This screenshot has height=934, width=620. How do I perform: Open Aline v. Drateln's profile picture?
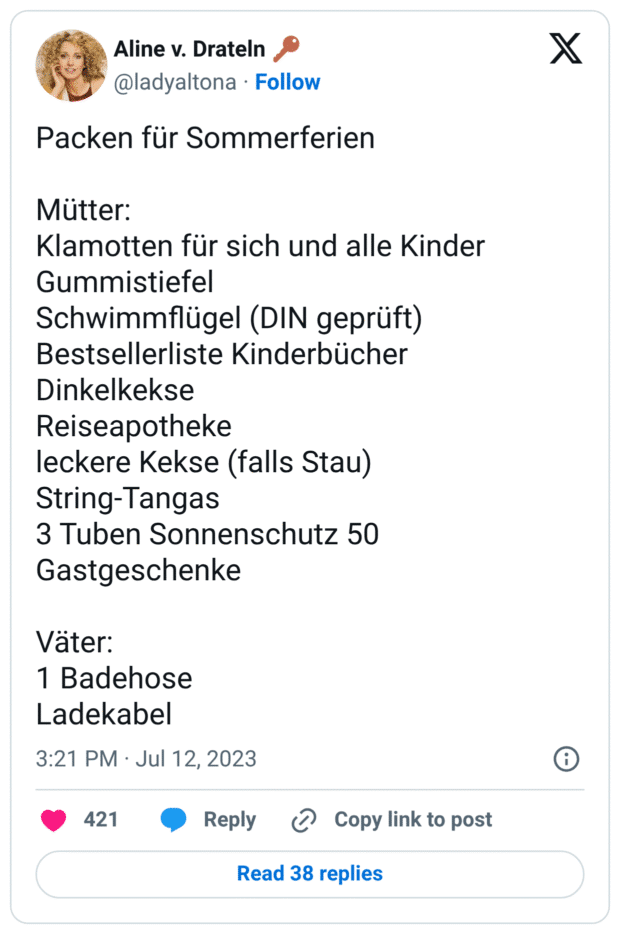point(71,65)
